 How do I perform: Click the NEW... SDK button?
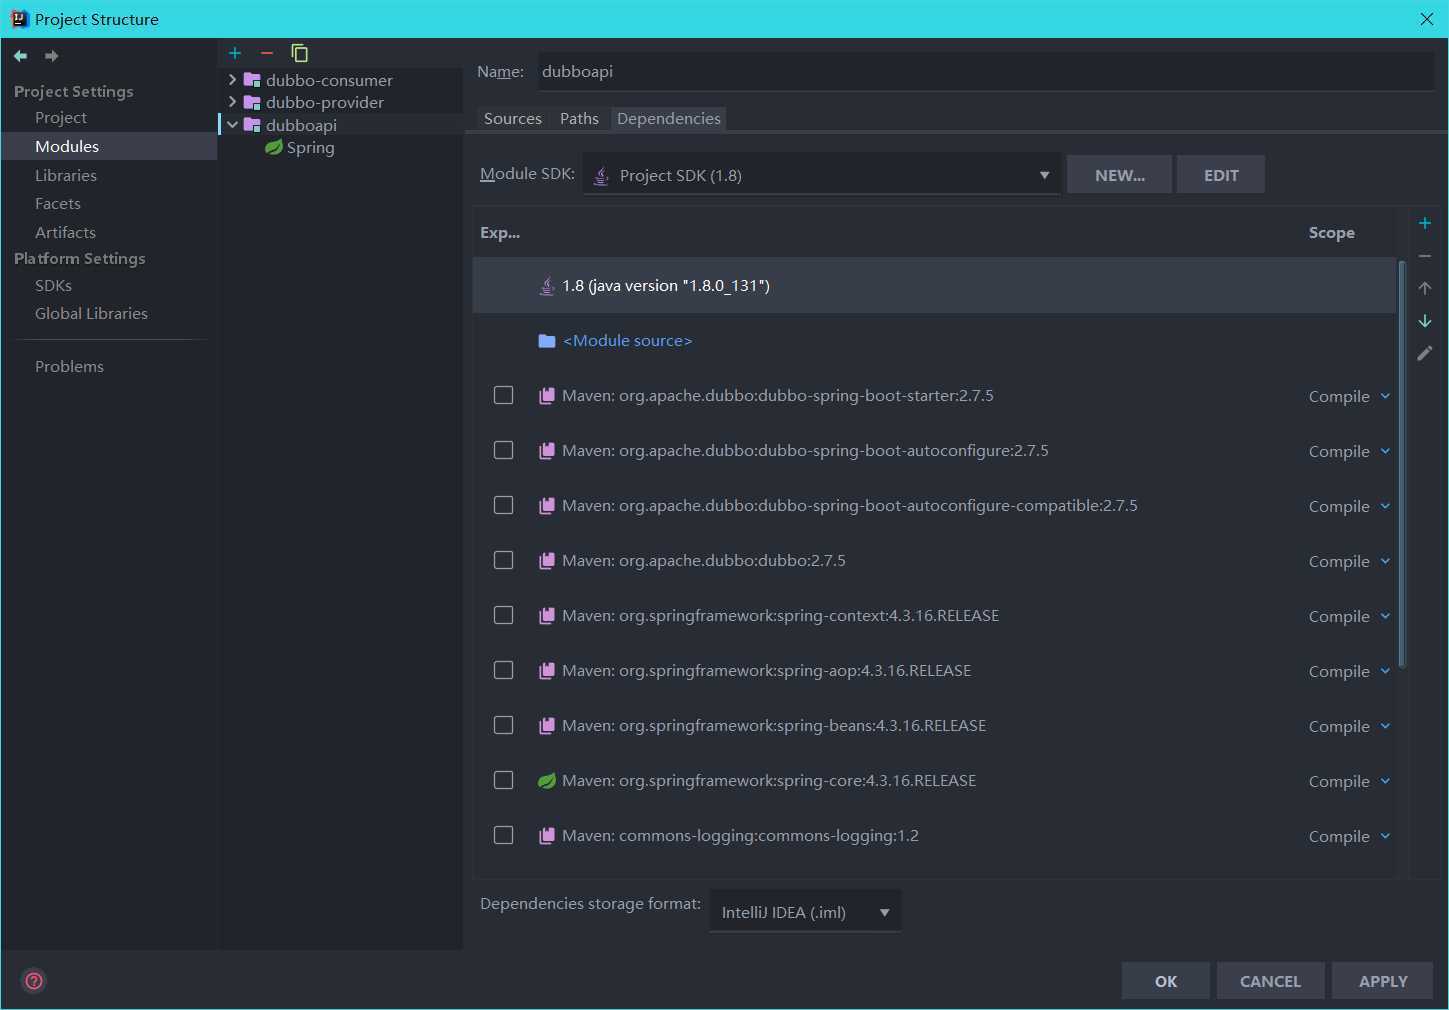pyautogui.click(x=1119, y=175)
